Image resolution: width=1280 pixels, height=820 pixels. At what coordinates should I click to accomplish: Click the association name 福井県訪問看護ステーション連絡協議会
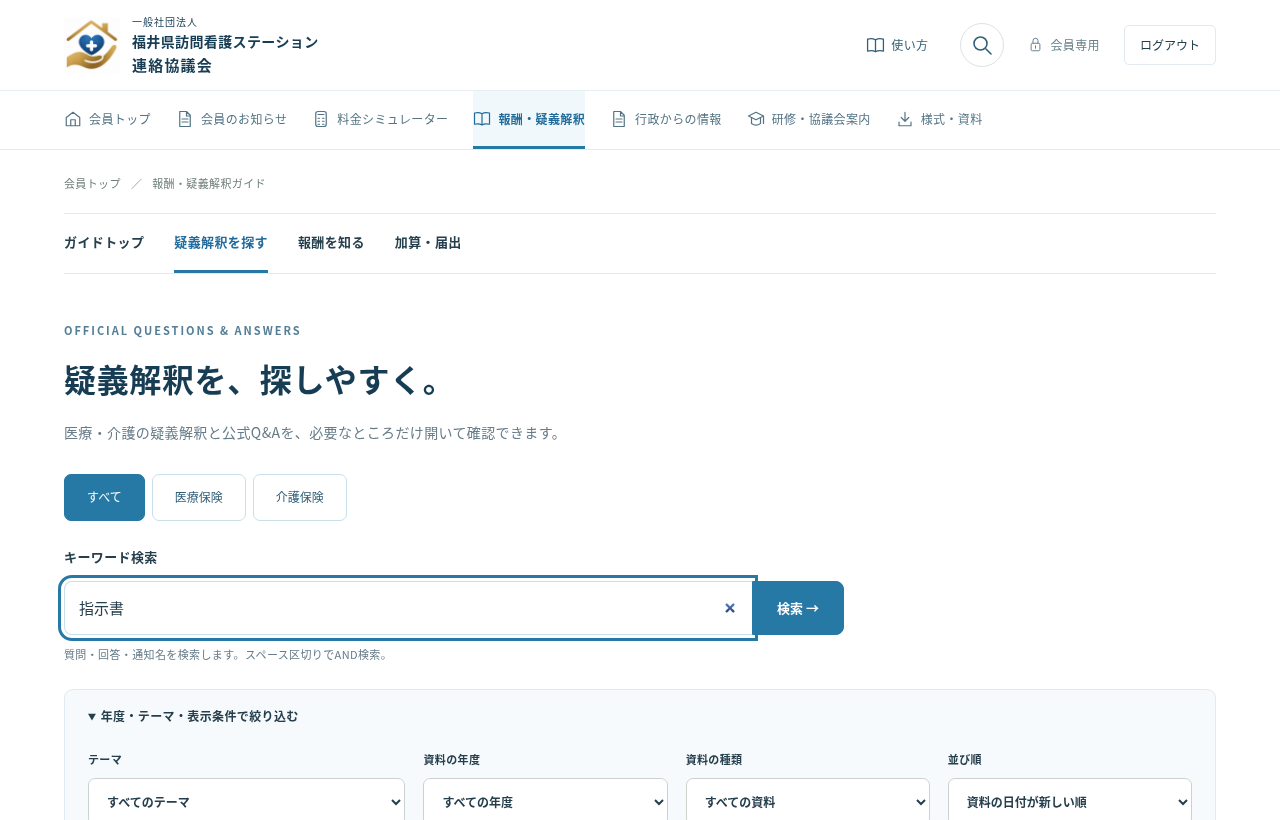click(x=225, y=54)
